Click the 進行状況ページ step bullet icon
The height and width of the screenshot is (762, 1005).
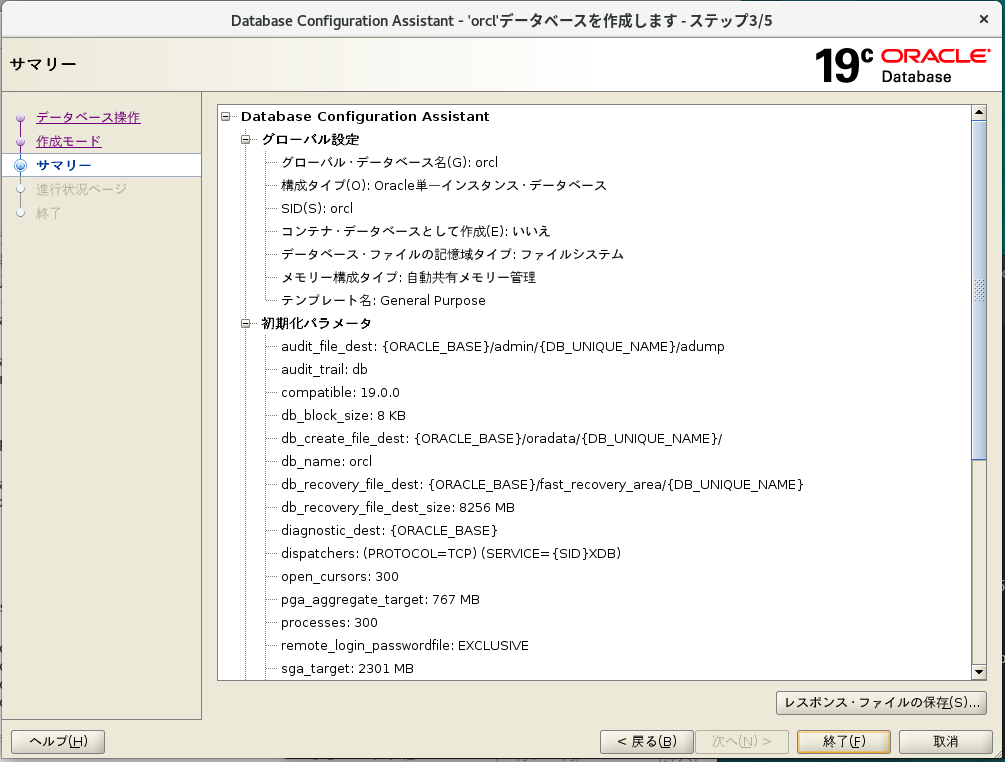pyautogui.click(x=20, y=189)
